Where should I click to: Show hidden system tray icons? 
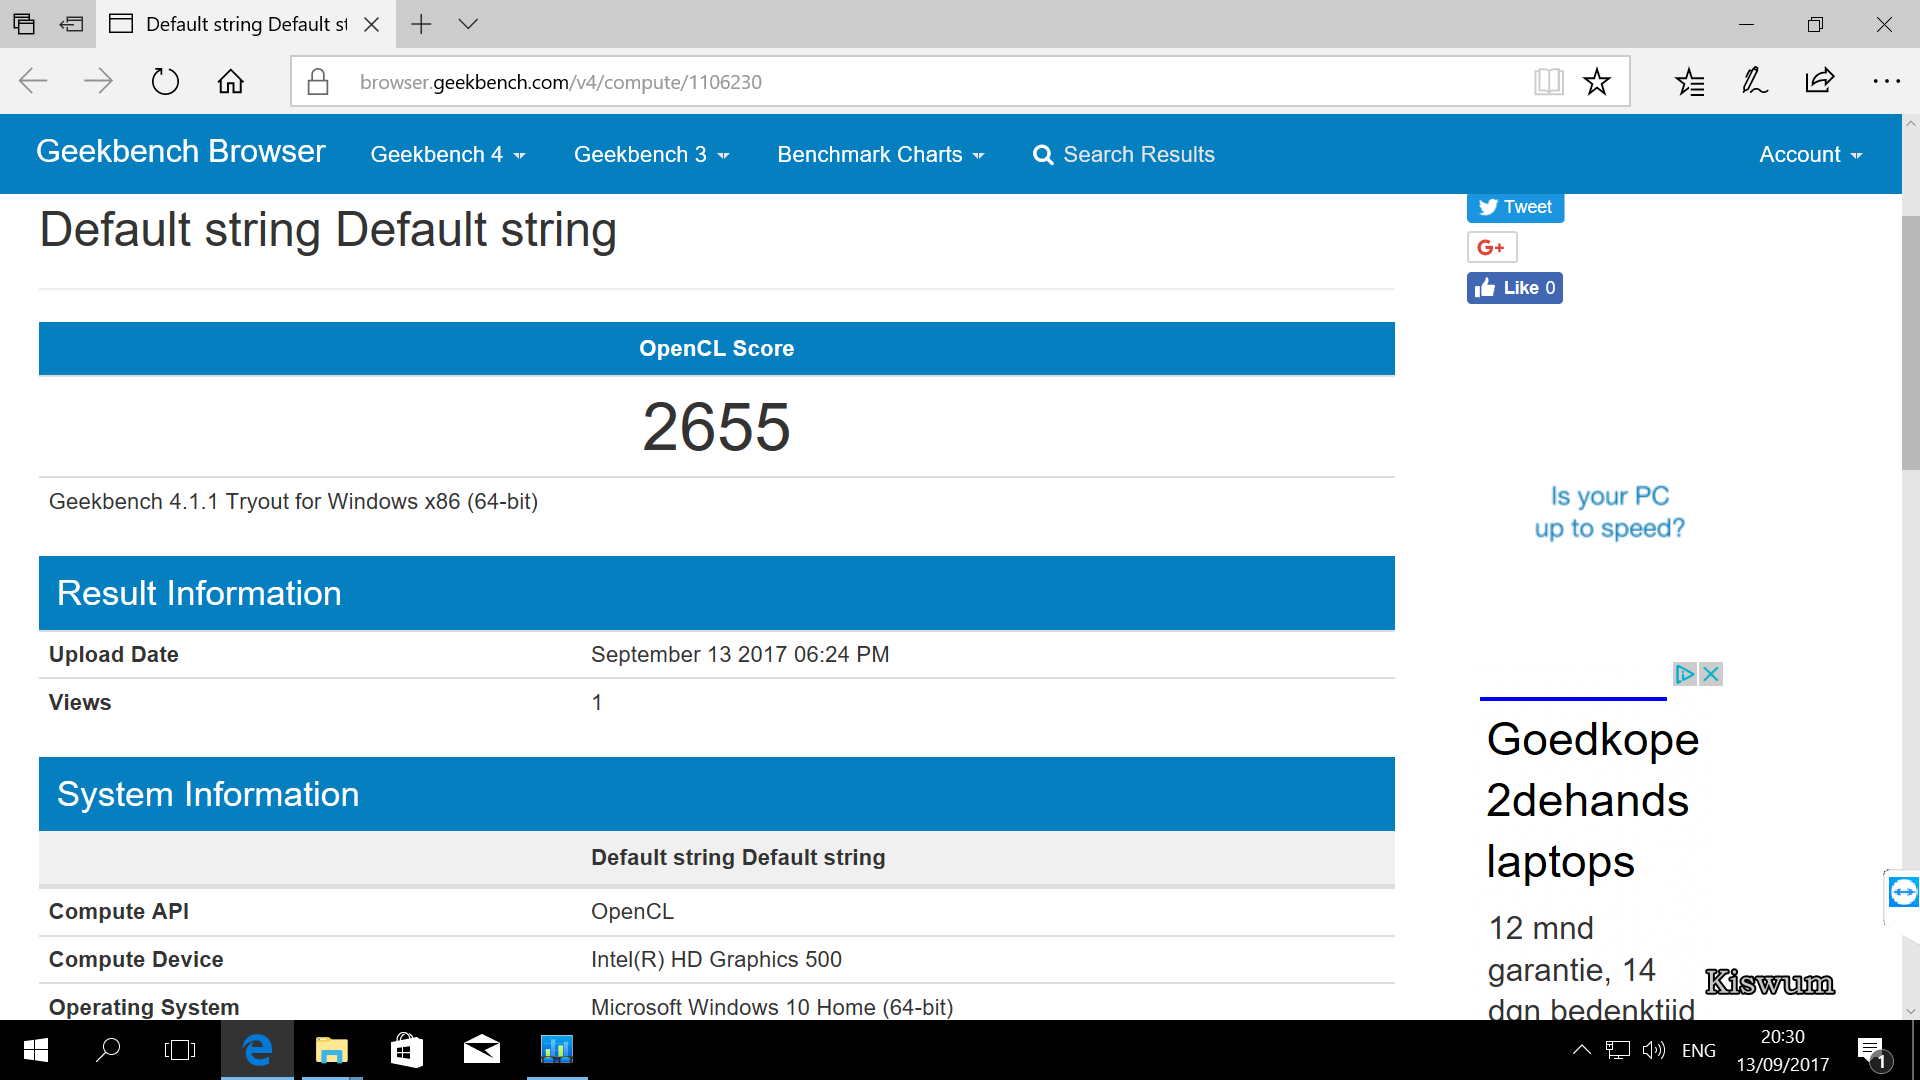click(1581, 1050)
